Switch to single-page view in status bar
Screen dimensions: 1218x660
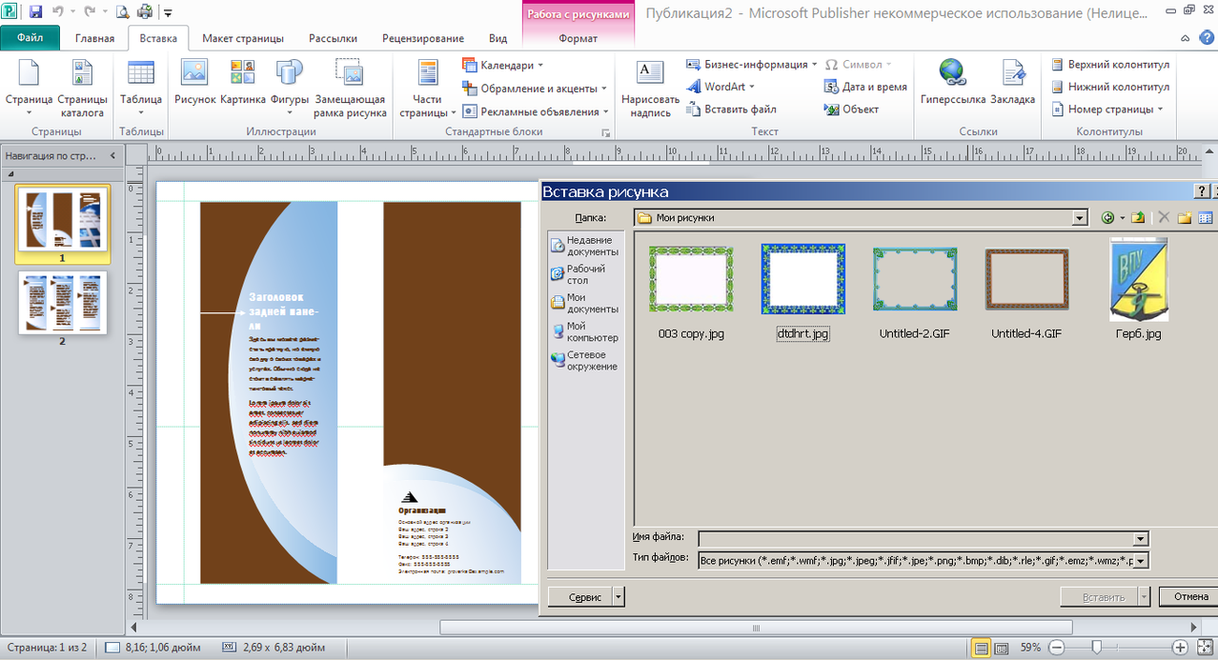pos(981,648)
